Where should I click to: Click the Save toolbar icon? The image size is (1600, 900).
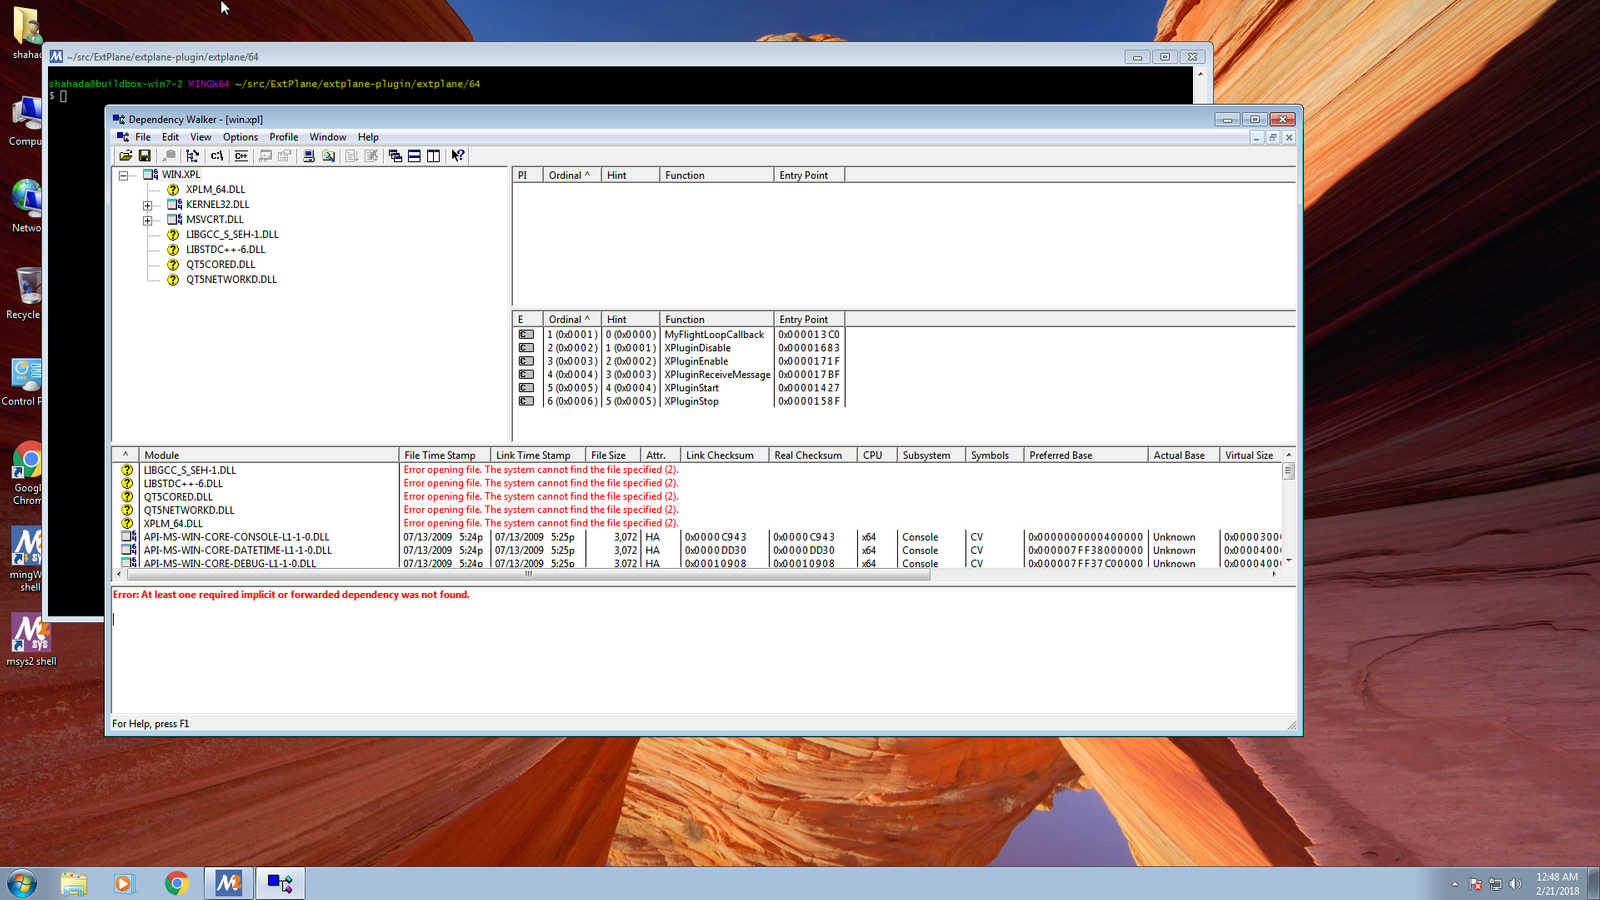click(145, 156)
